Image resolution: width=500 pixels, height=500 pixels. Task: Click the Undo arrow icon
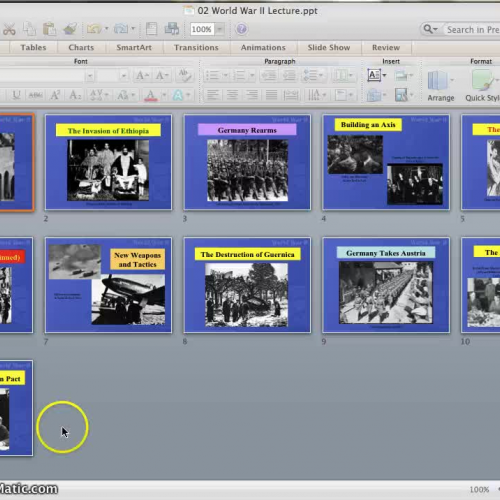(x=94, y=29)
